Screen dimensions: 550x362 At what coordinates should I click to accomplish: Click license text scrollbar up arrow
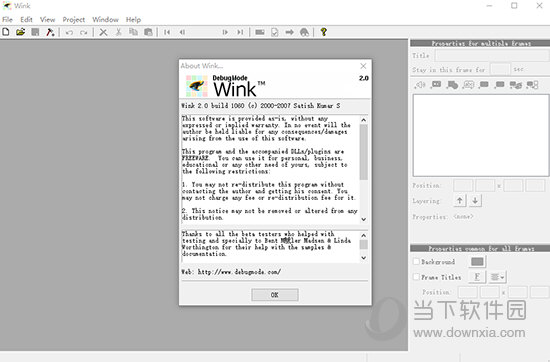[364, 120]
